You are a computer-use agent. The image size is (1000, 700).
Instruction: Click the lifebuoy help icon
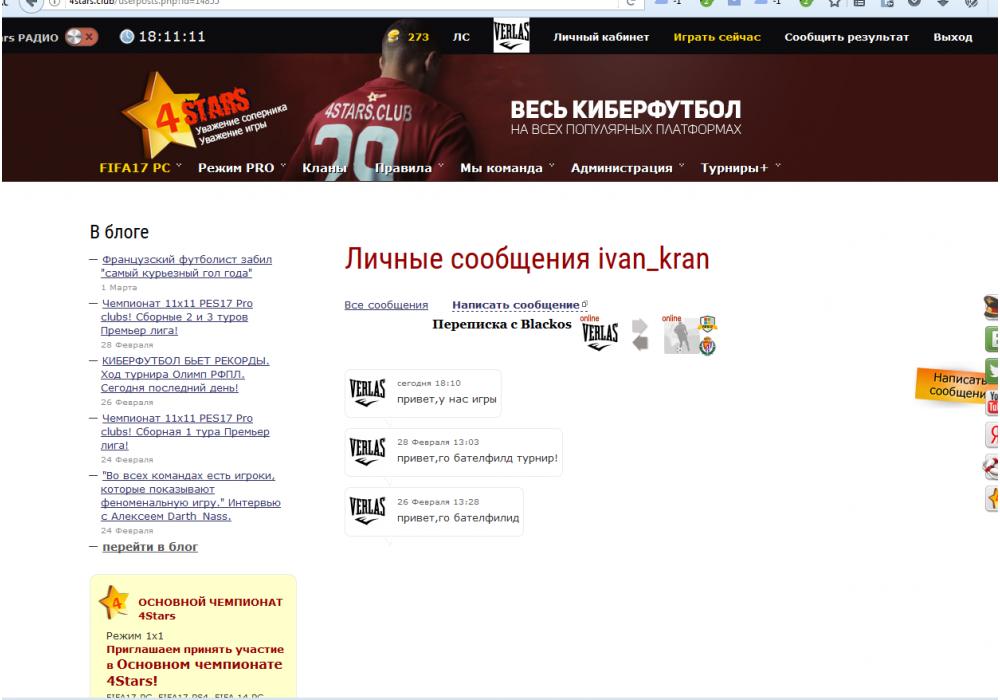(x=991, y=467)
